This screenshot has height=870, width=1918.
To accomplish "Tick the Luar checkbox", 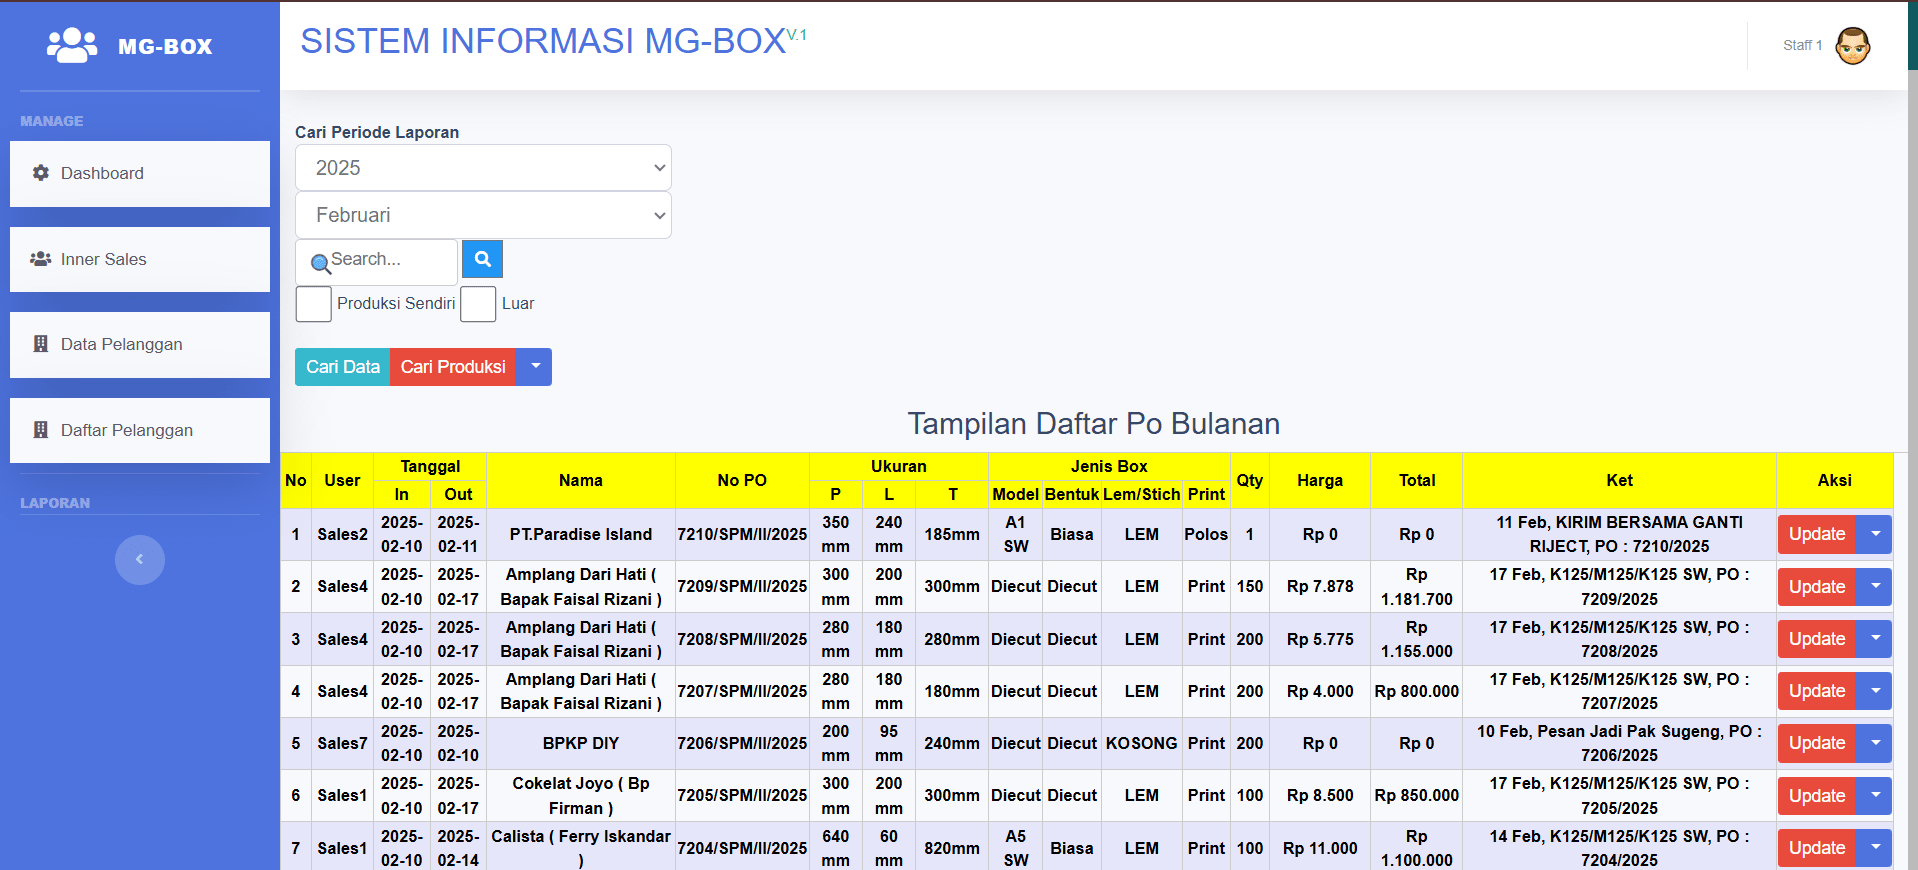I will [478, 304].
